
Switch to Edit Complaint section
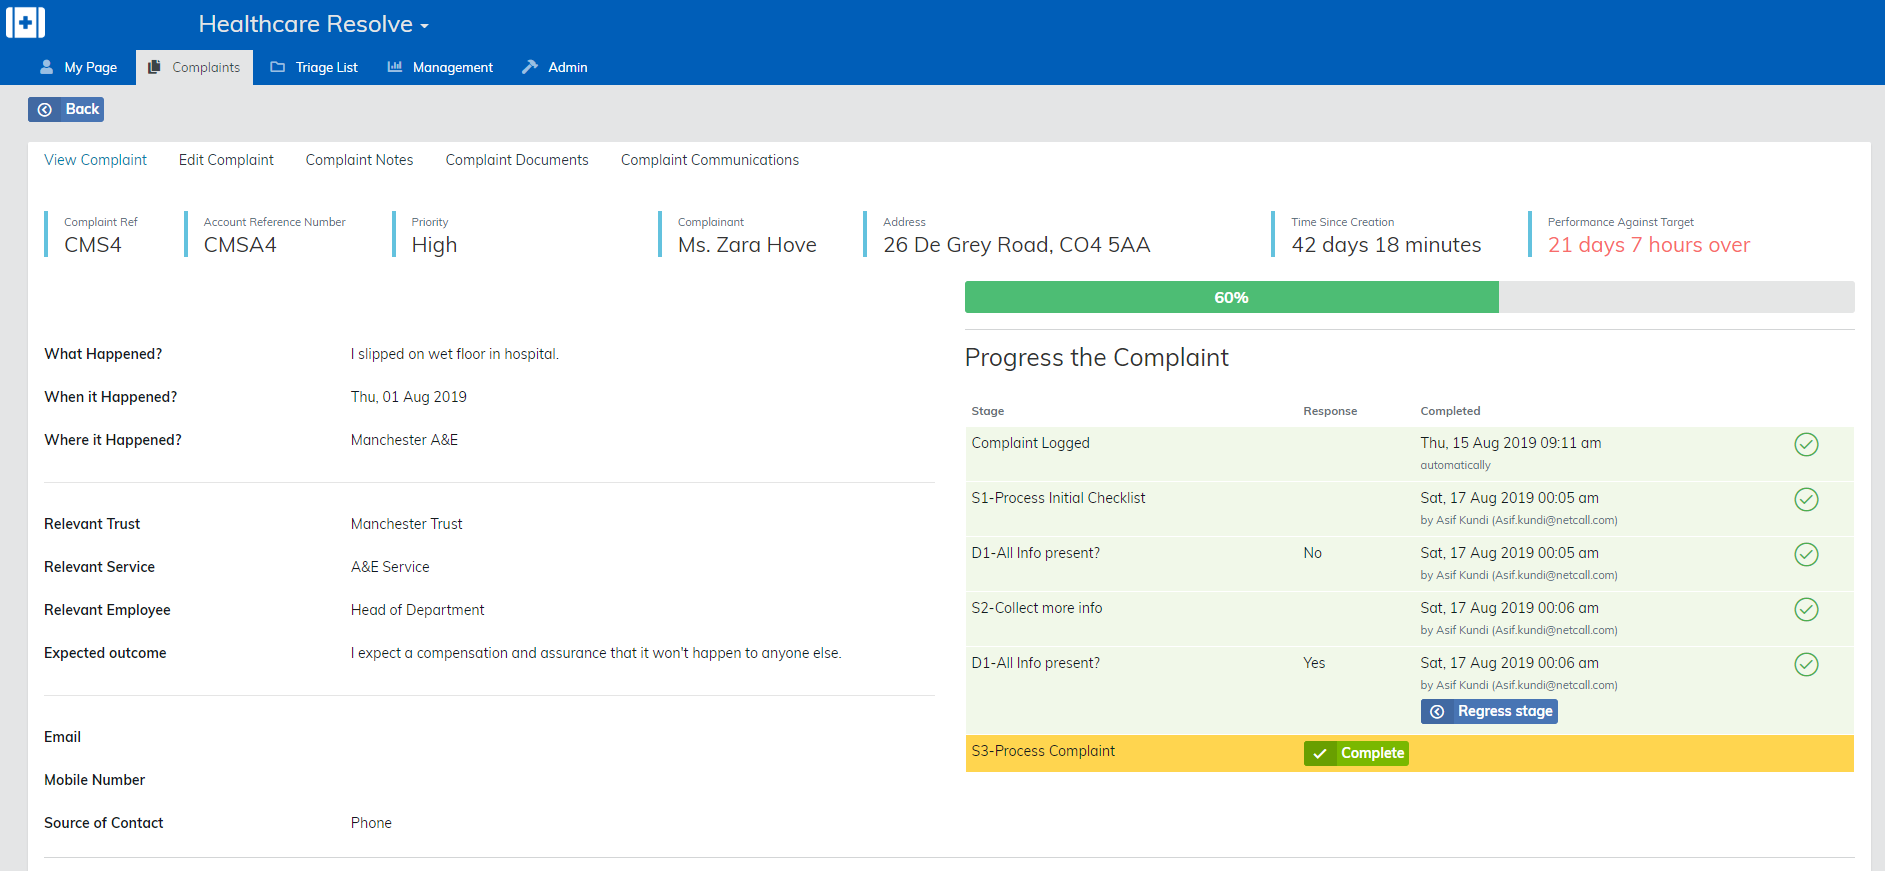pyautogui.click(x=226, y=160)
